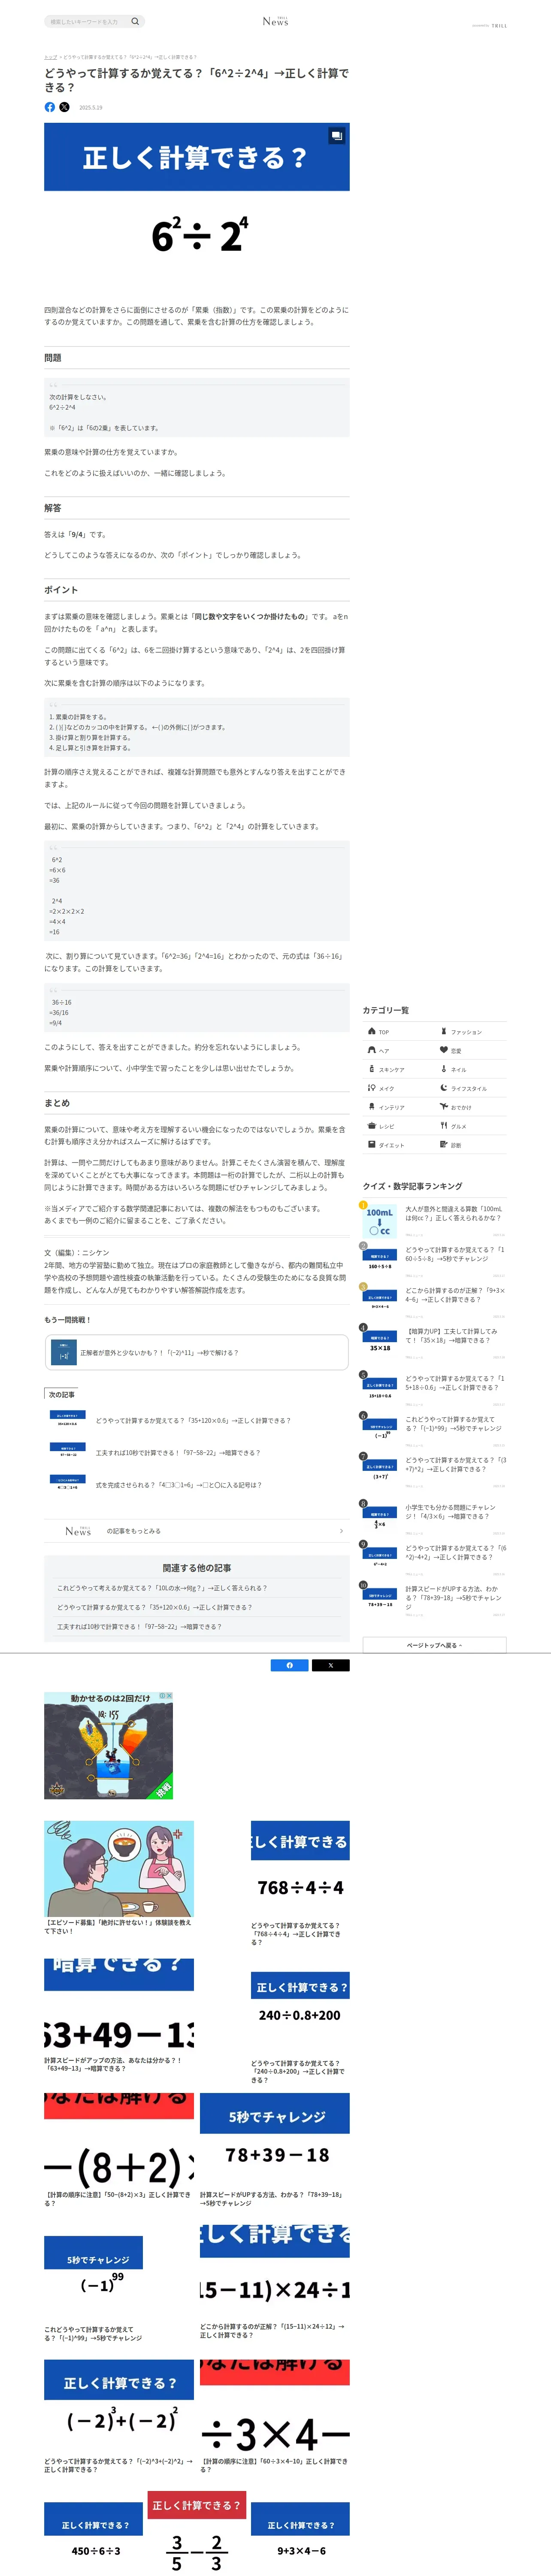
Task: Click の記事をもっとみる link
Action: pyautogui.click(x=197, y=1531)
